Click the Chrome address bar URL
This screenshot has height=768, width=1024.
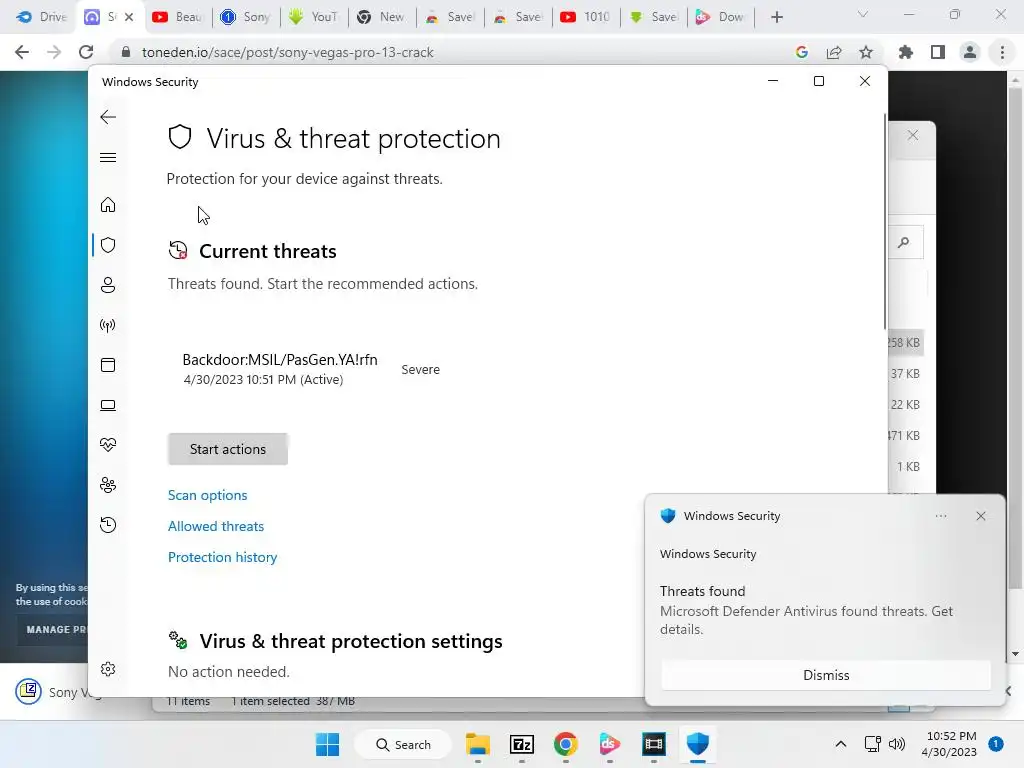287,52
